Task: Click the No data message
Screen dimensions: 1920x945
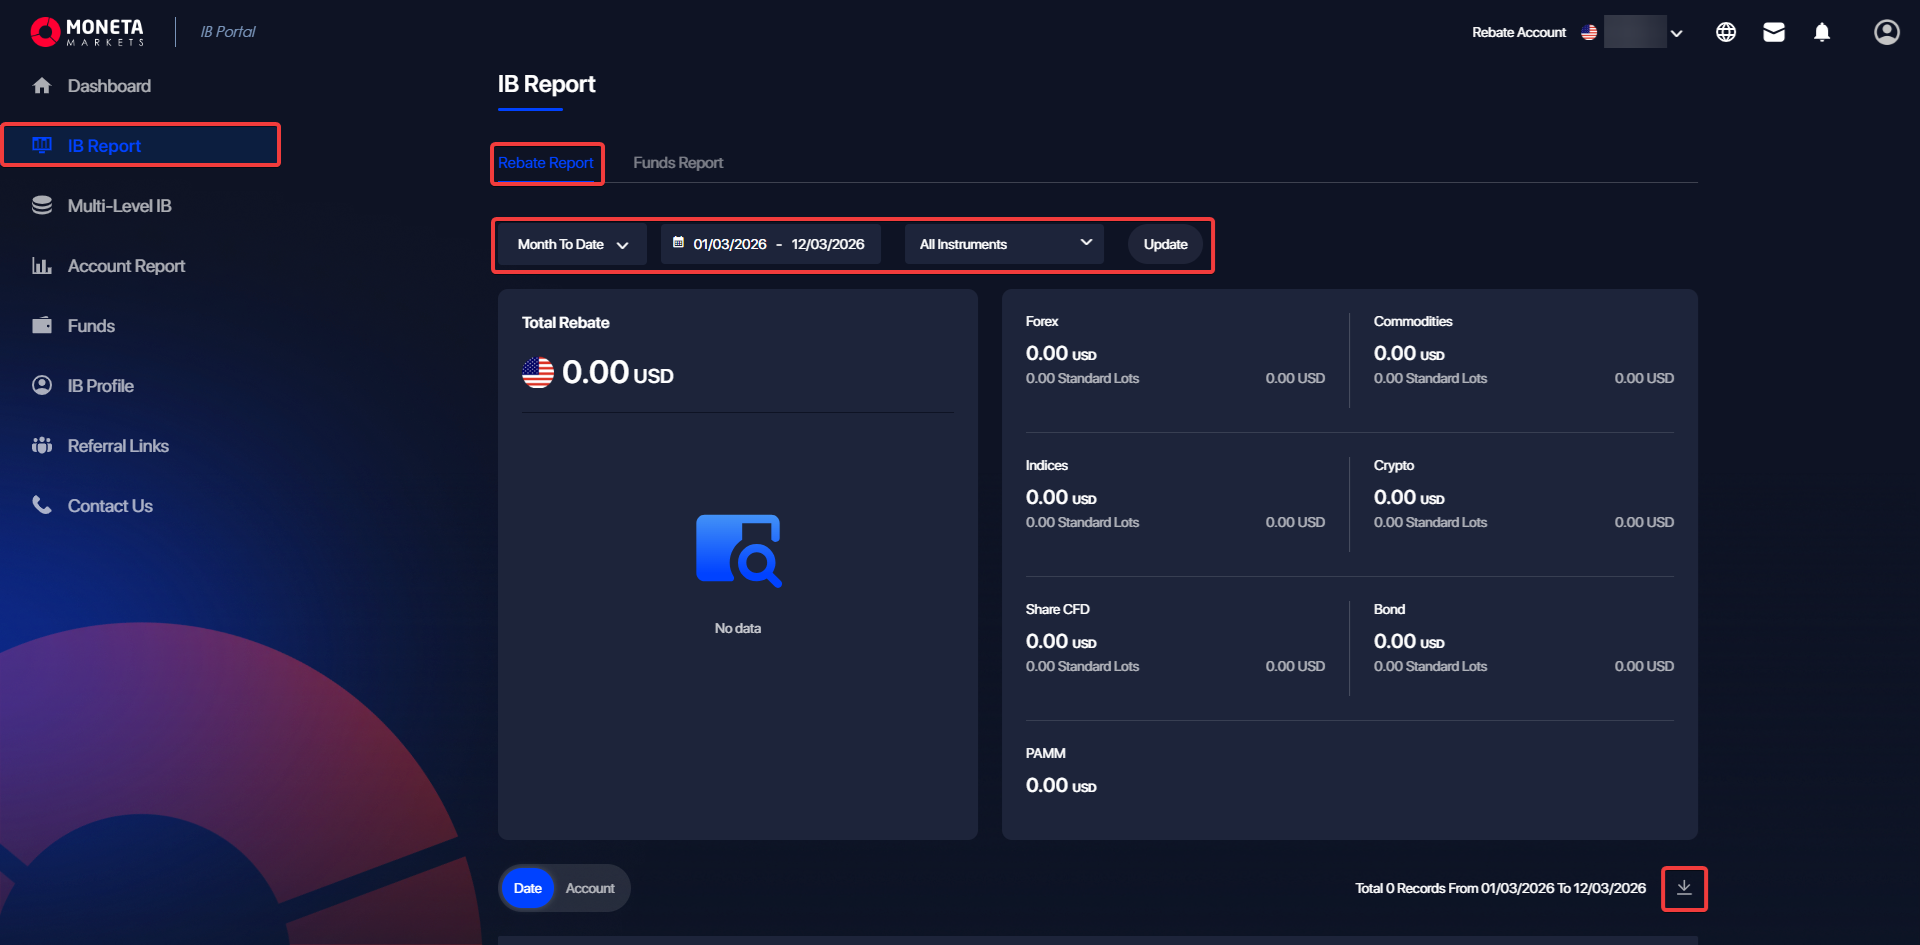Action: [x=738, y=628]
